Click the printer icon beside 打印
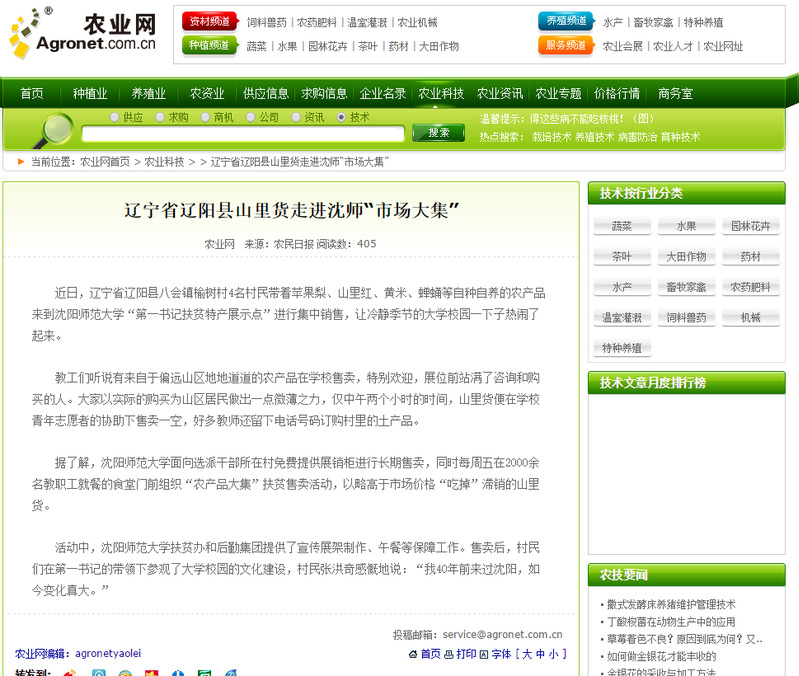 448,654
